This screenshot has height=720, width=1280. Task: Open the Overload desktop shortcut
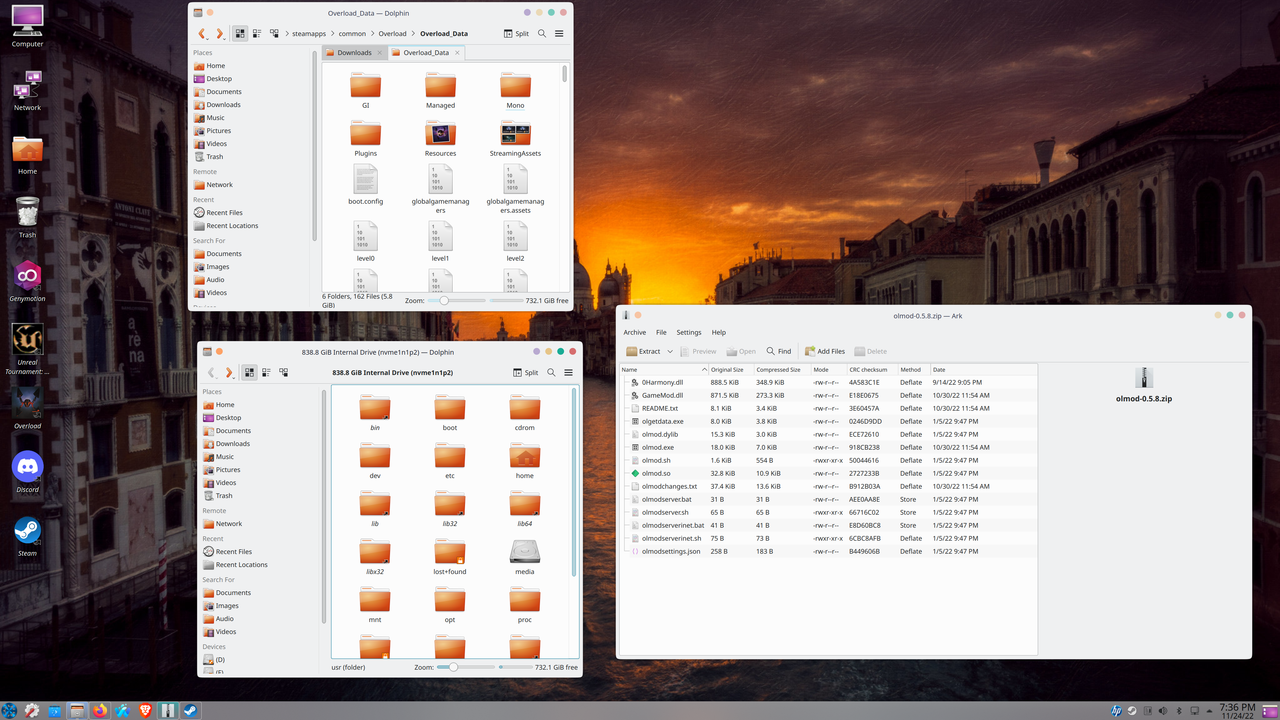27,409
